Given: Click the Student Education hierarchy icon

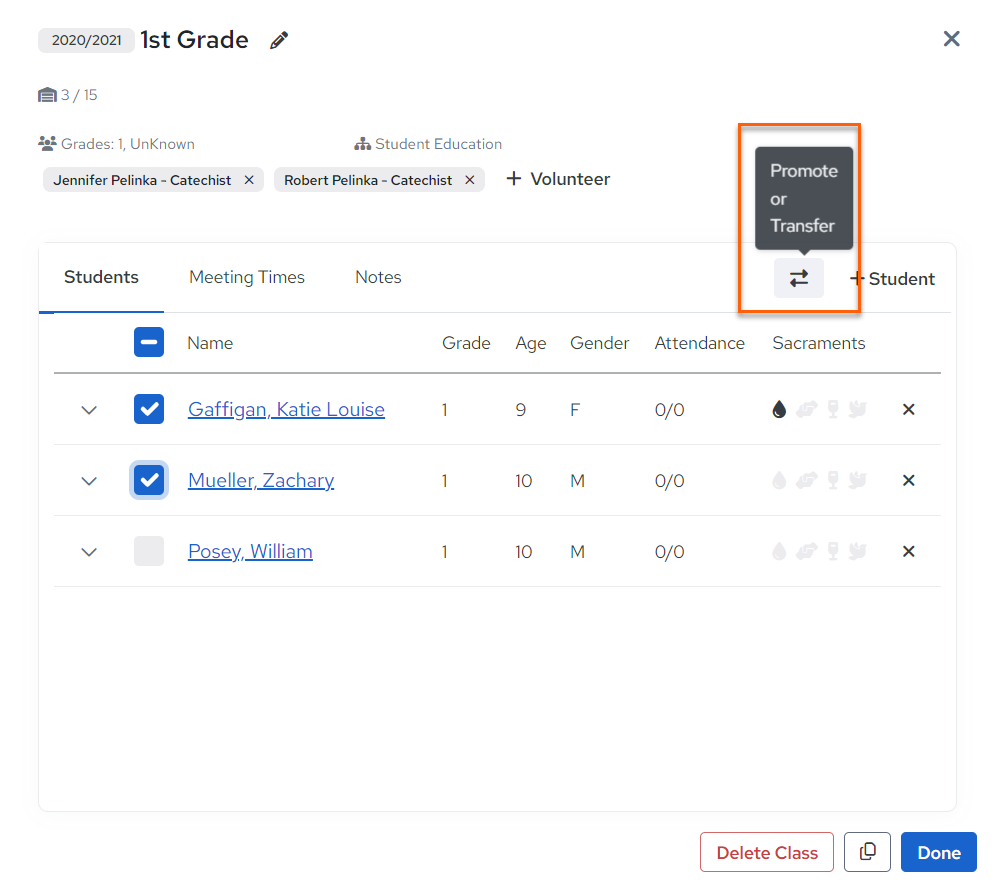Looking at the screenshot, I should click(x=363, y=144).
